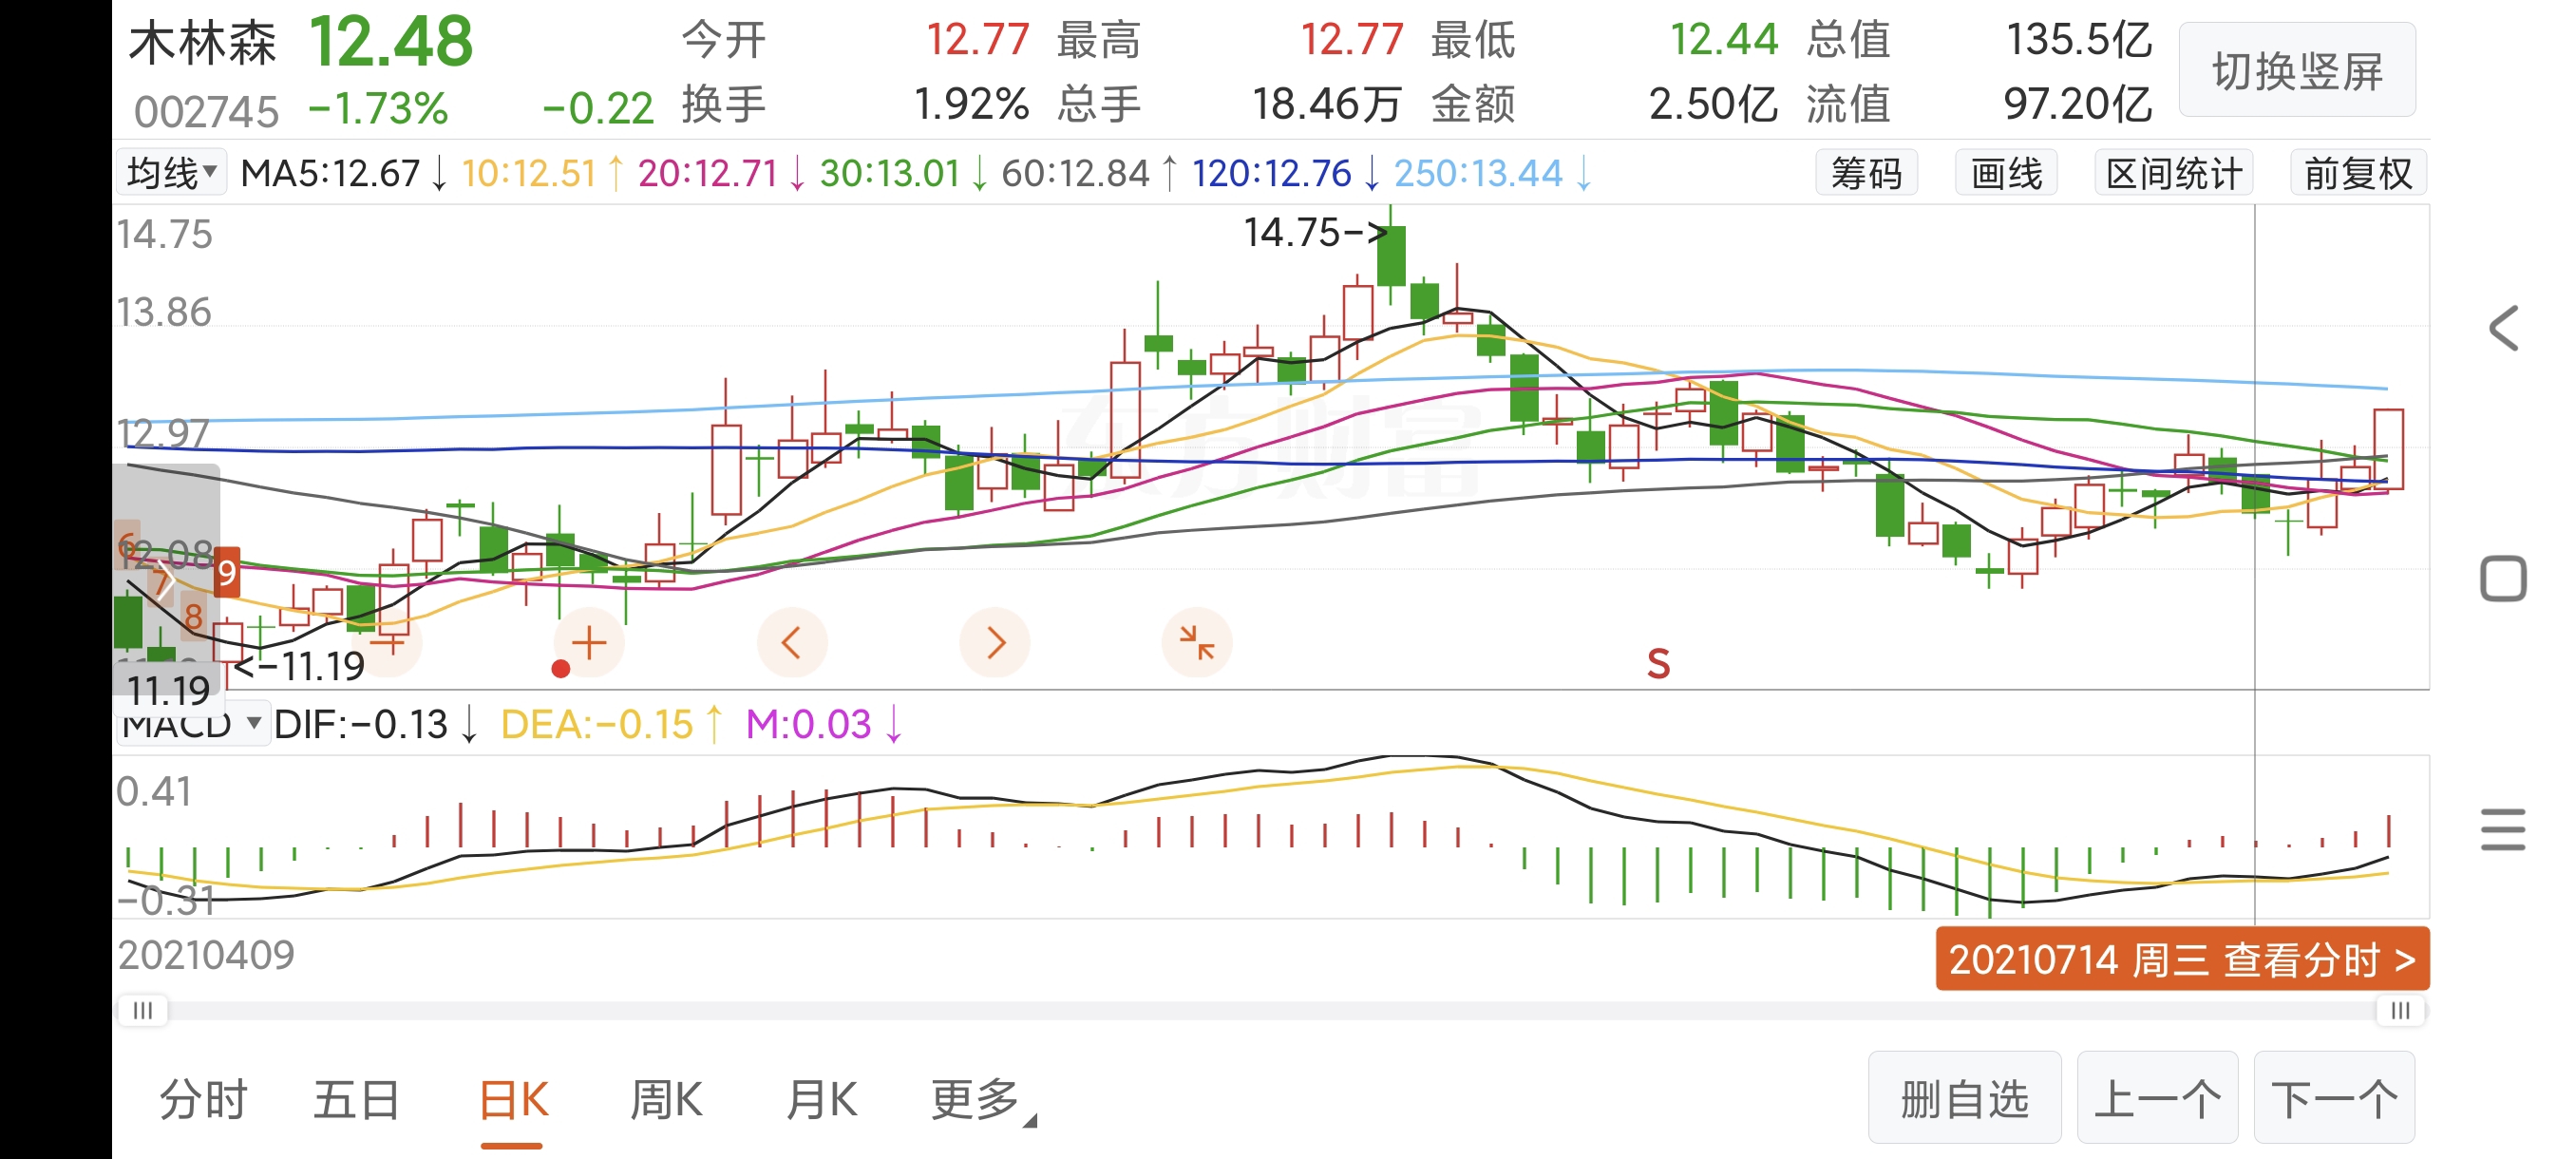
Task: Switch to the 周K tab
Action: [666, 1100]
